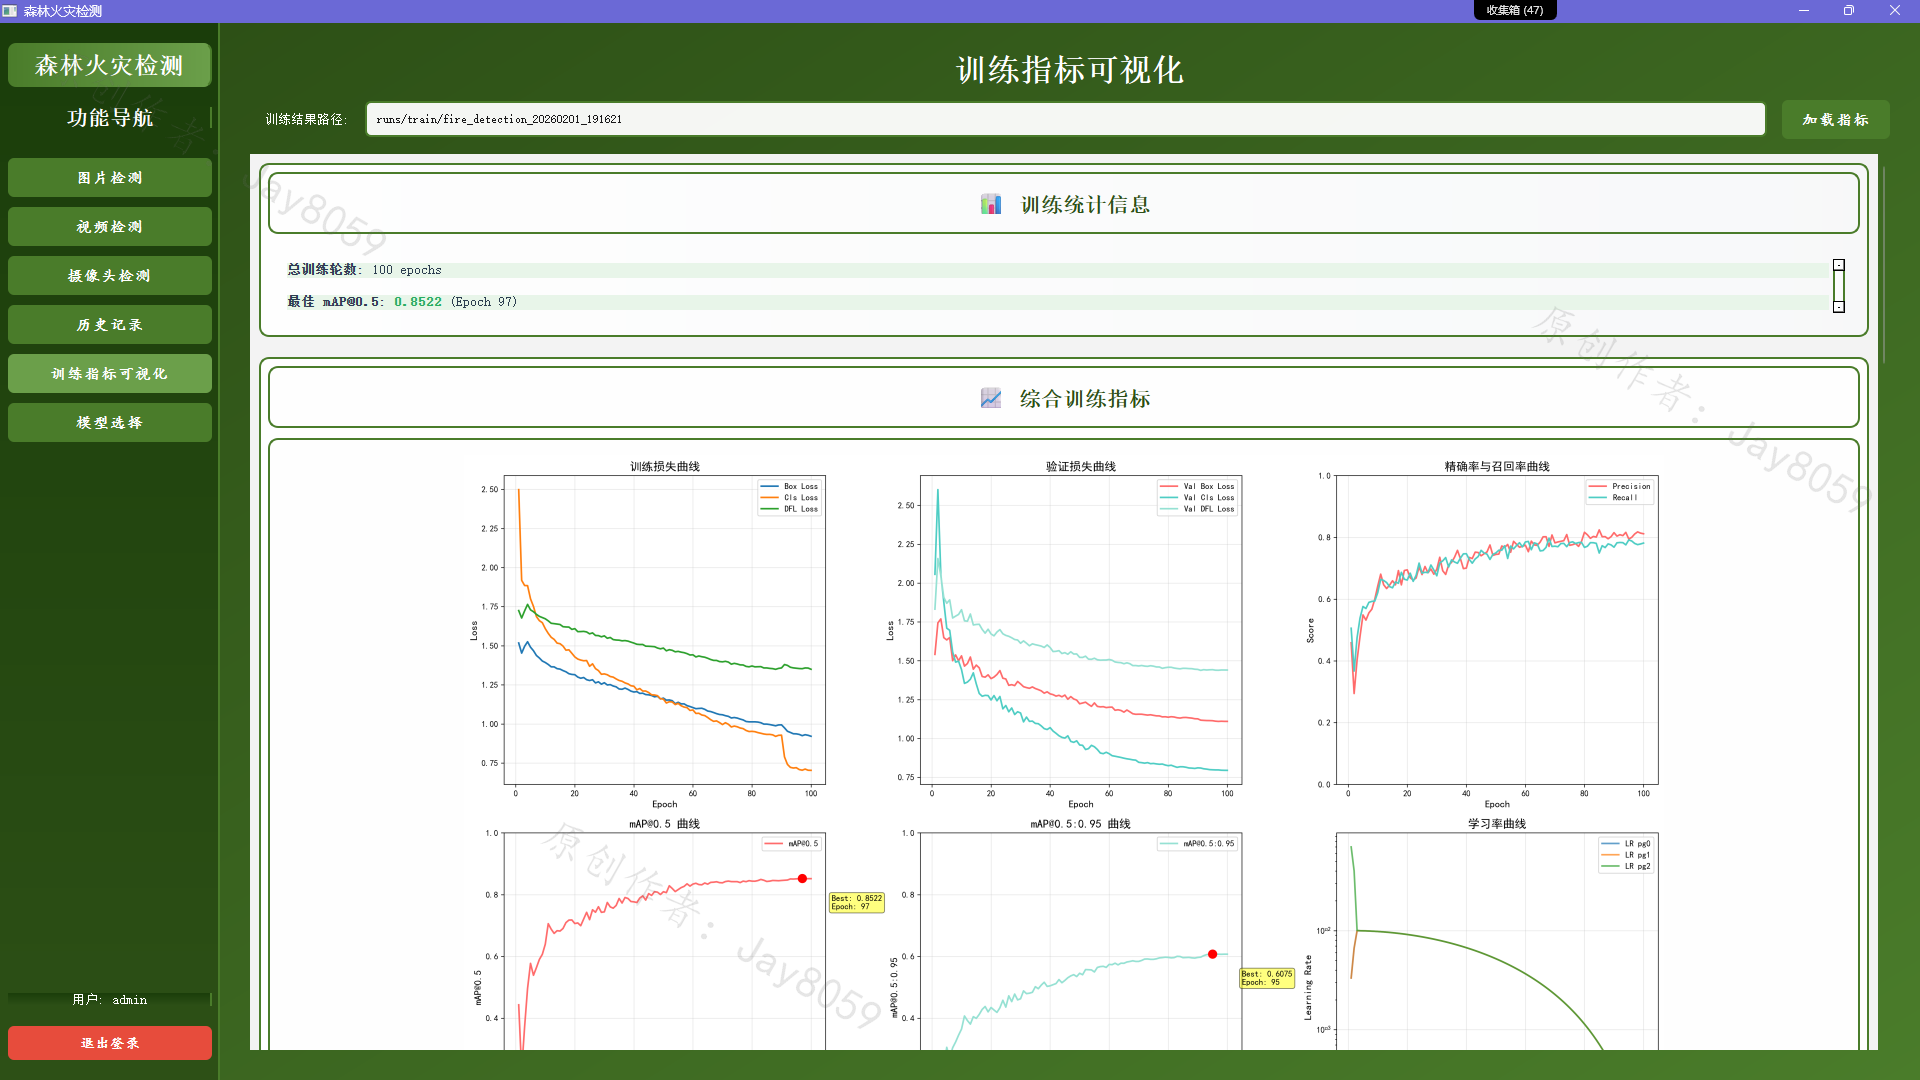Click the 训练指标可视化 page title
Screen dimensions: 1920x1080
[1069, 70]
